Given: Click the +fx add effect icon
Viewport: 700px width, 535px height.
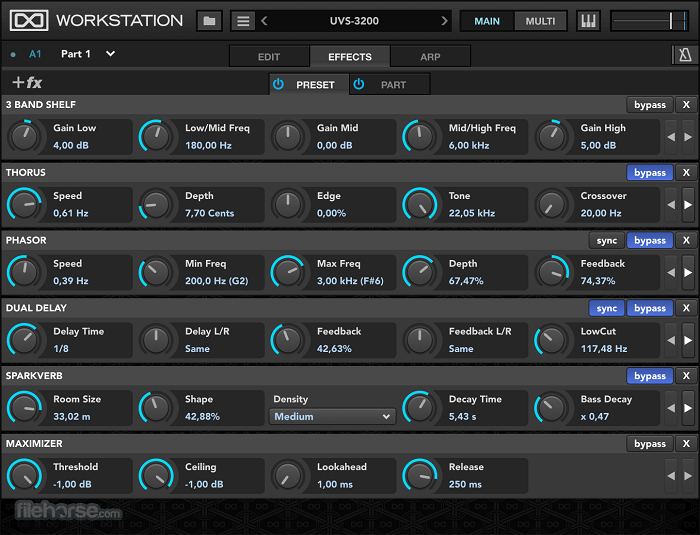Looking at the screenshot, I should click(x=27, y=84).
